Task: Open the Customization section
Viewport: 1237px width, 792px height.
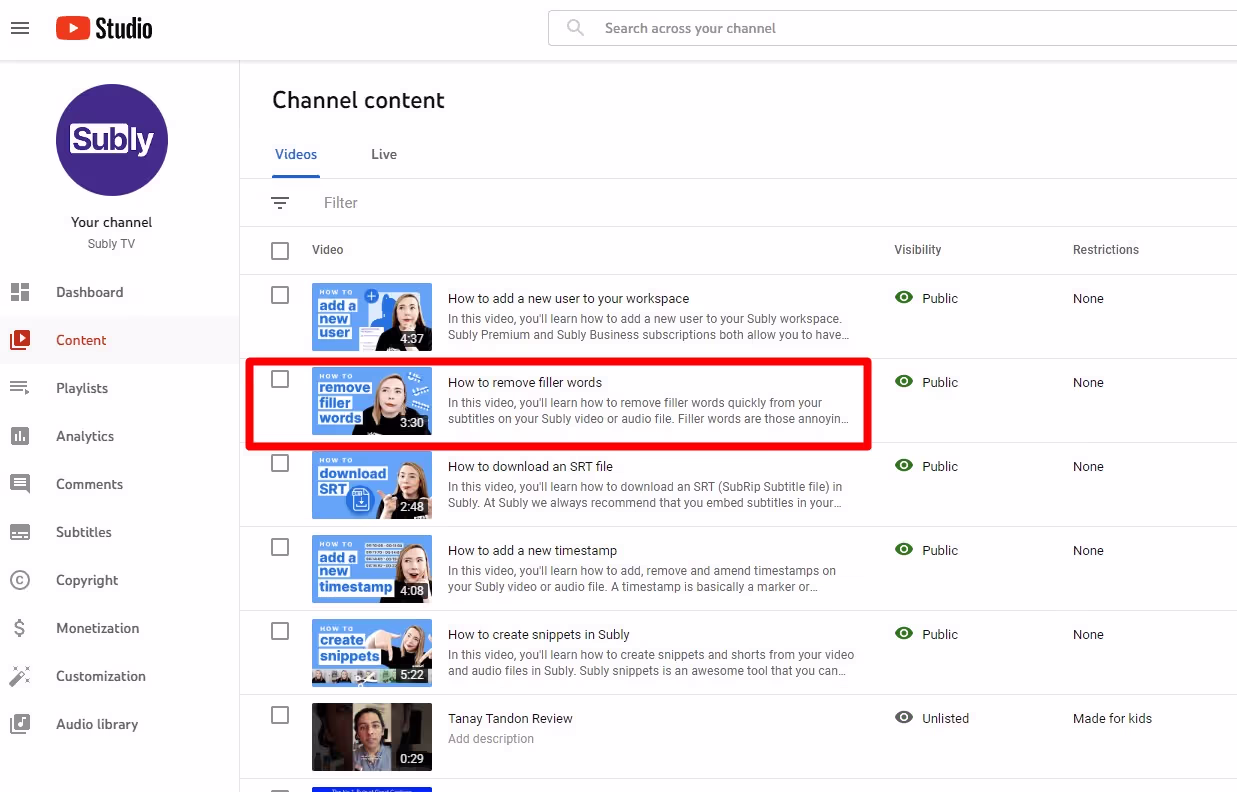Action: tap(101, 676)
